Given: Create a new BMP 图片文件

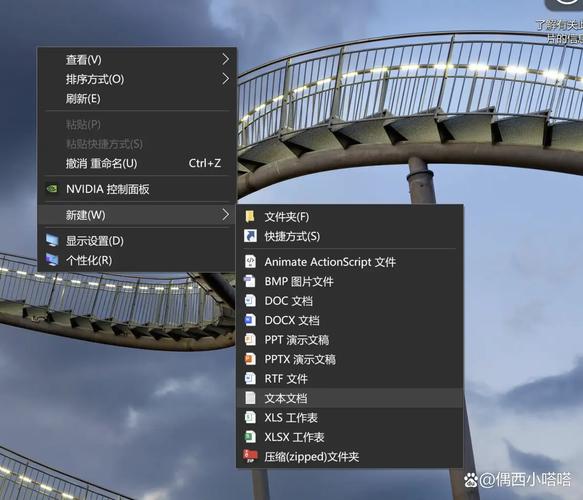Looking at the screenshot, I should point(350,281).
